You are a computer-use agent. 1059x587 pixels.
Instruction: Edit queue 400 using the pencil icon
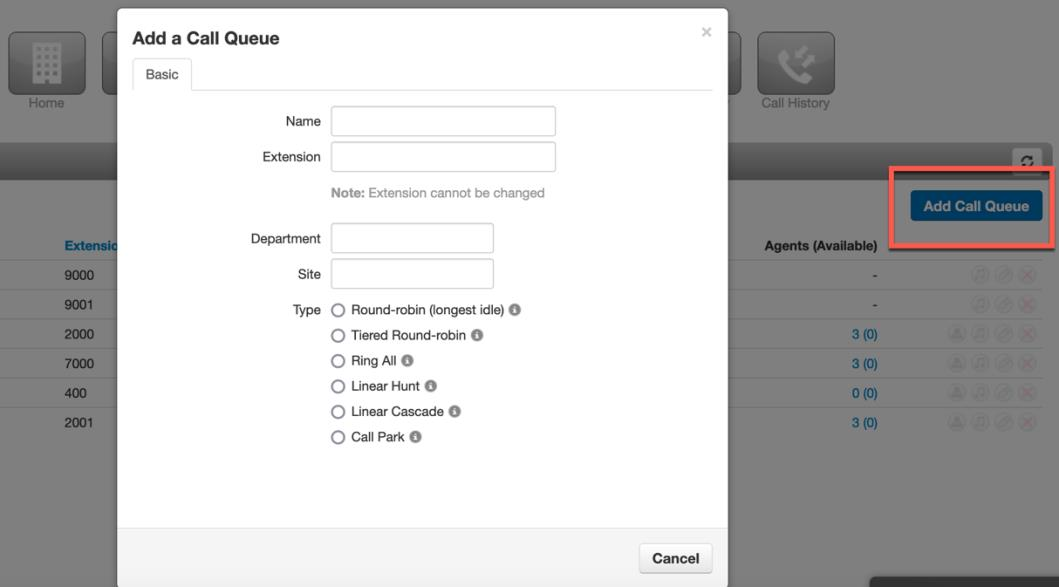(x=1004, y=393)
